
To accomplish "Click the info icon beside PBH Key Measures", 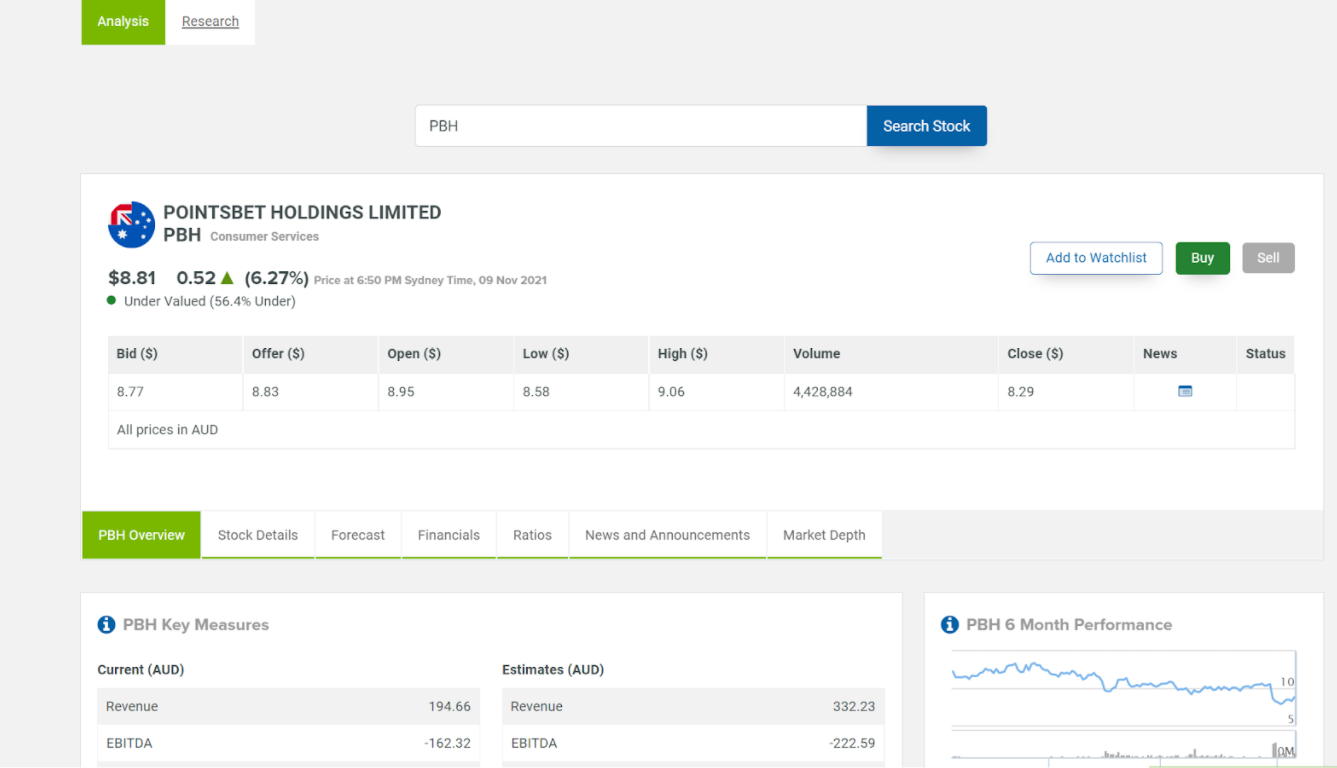I will pyautogui.click(x=106, y=625).
